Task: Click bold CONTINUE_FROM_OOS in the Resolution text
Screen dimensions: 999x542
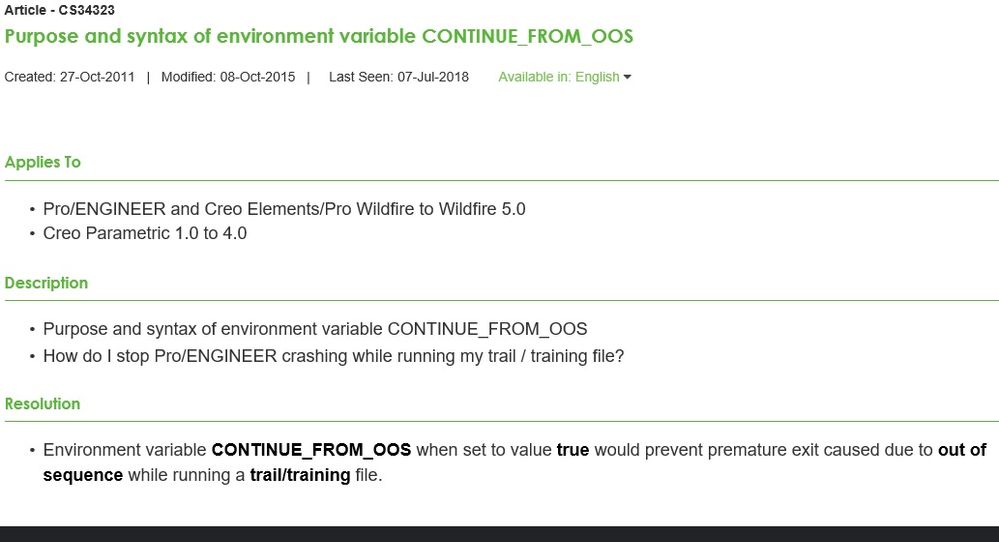Action: [311, 450]
